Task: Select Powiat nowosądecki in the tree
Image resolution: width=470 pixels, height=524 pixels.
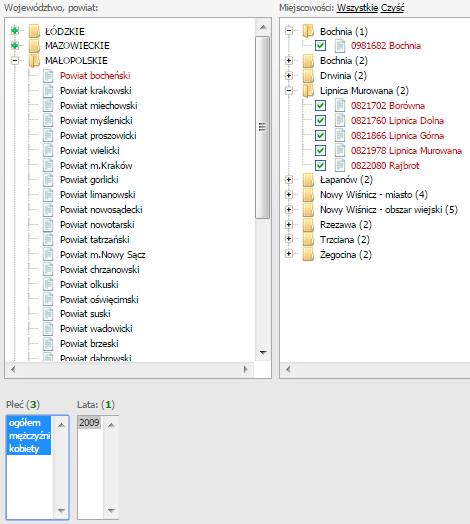Action: pos(101,210)
